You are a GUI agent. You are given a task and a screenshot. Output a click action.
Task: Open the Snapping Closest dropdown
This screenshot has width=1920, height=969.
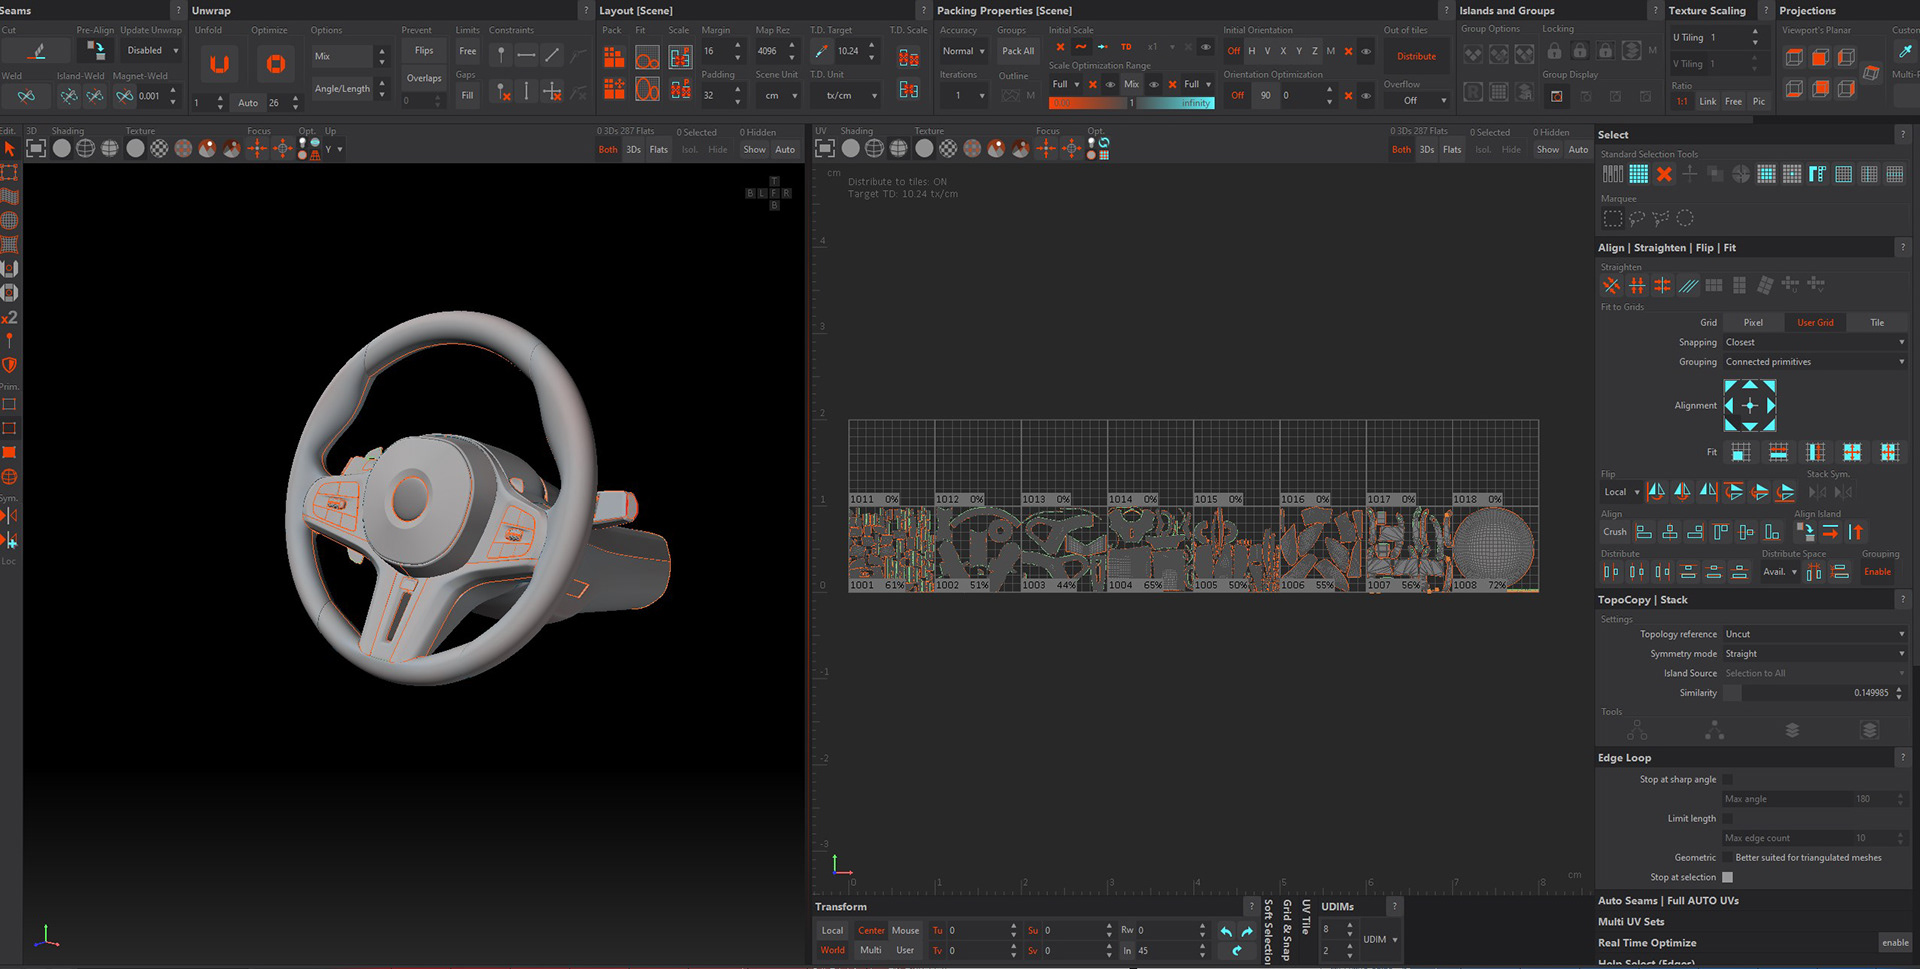(x=1814, y=342)
